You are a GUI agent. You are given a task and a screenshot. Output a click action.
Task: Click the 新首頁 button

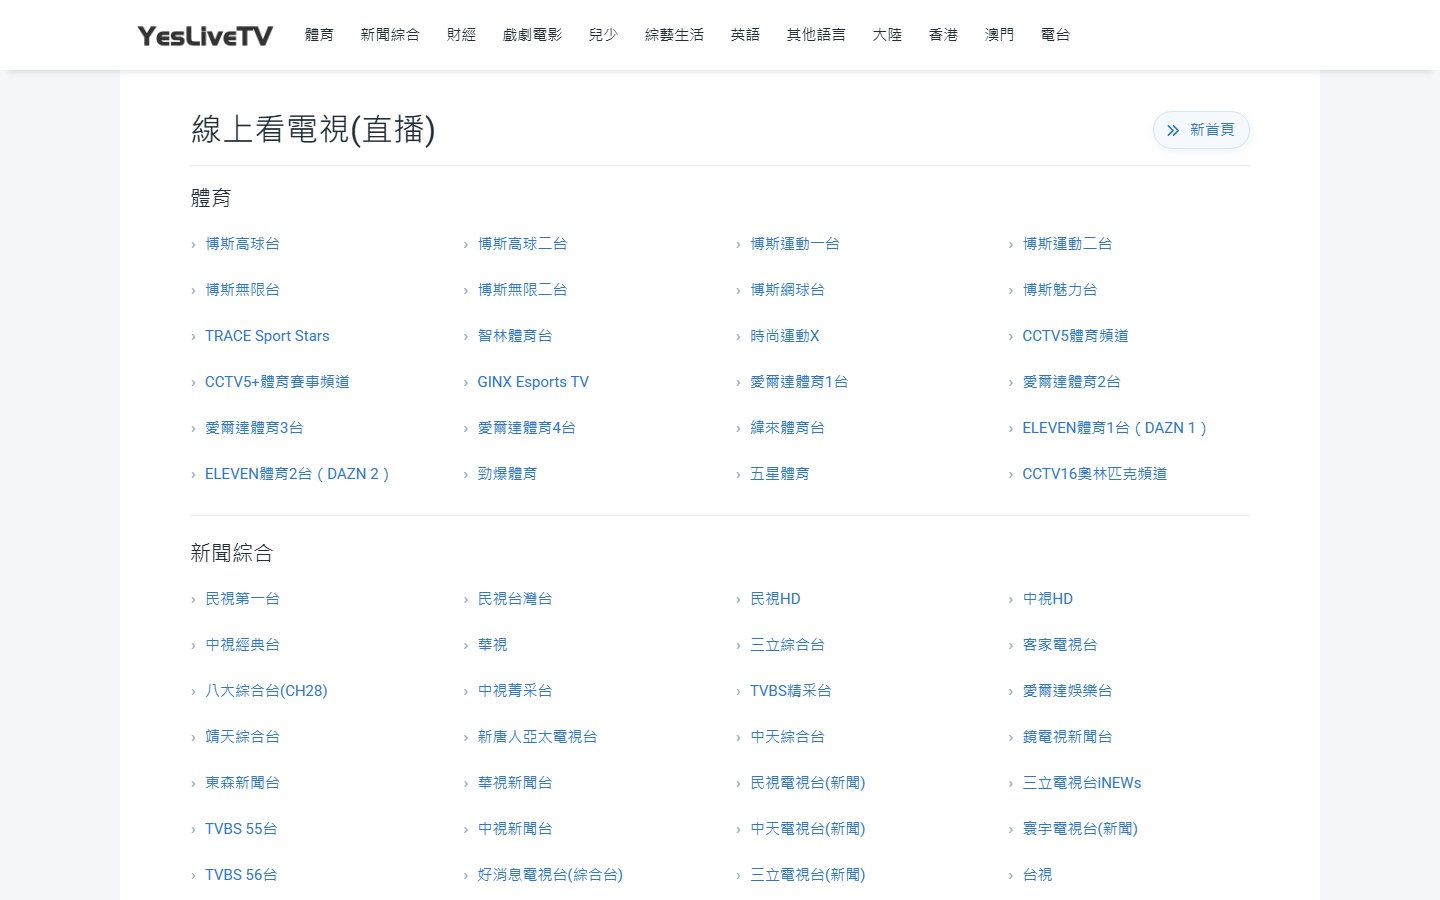tap(1201, 130)
